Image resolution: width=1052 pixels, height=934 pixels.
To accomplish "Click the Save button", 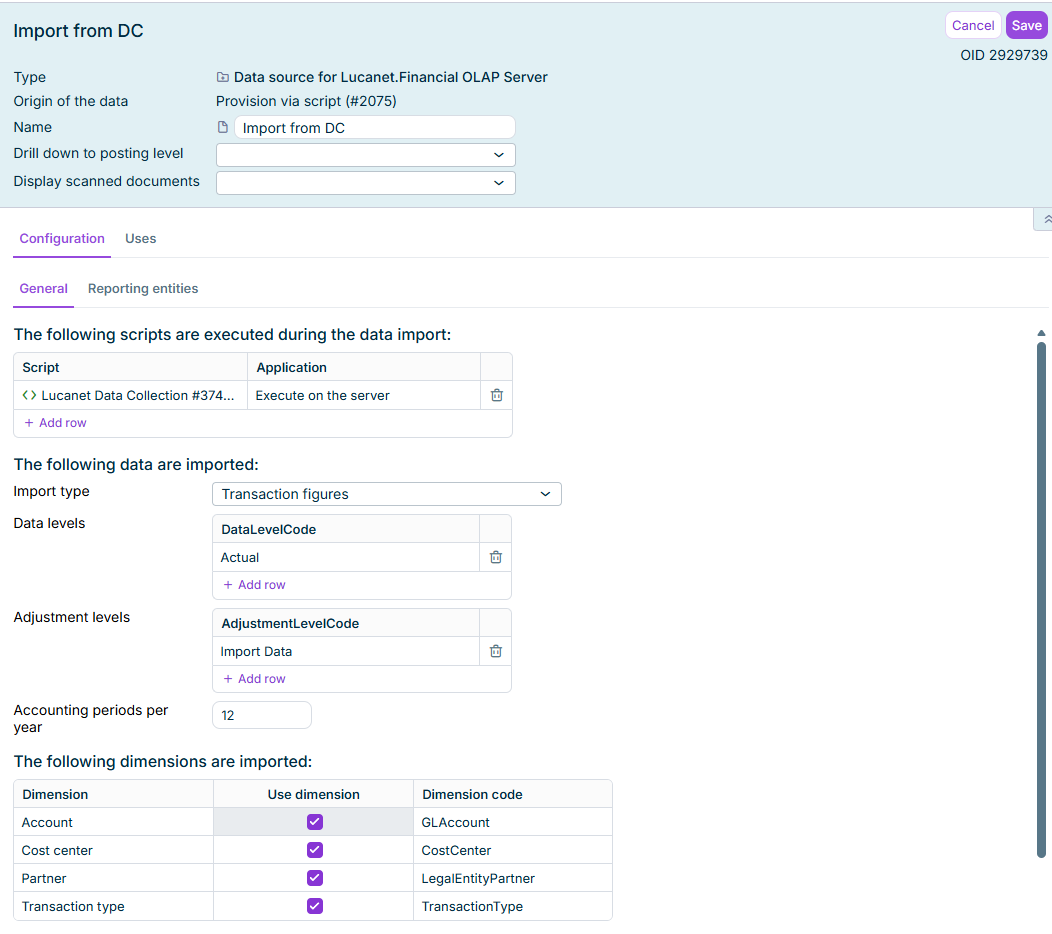I will [1027, 25].
